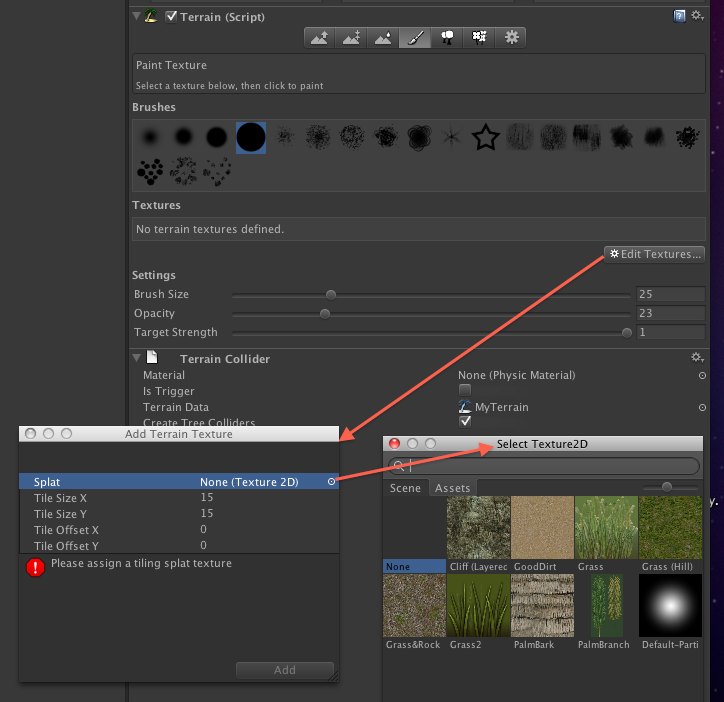Switch to the Scene tab

(x=405, y=488)
